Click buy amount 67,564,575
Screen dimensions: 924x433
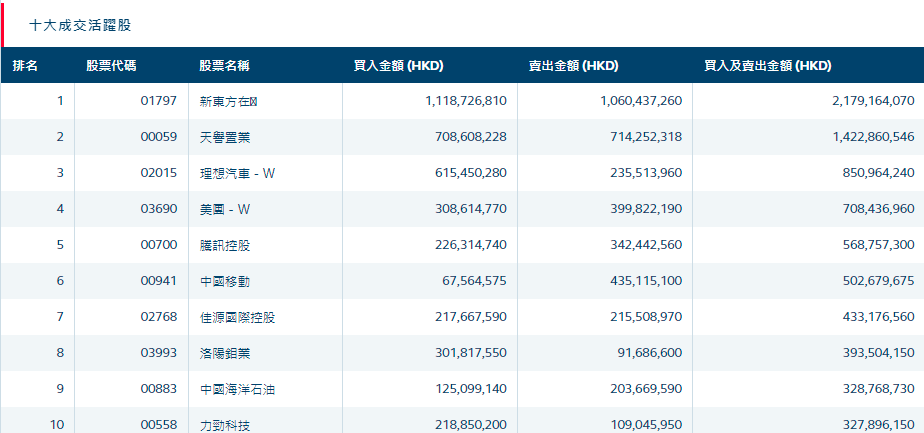474,281
